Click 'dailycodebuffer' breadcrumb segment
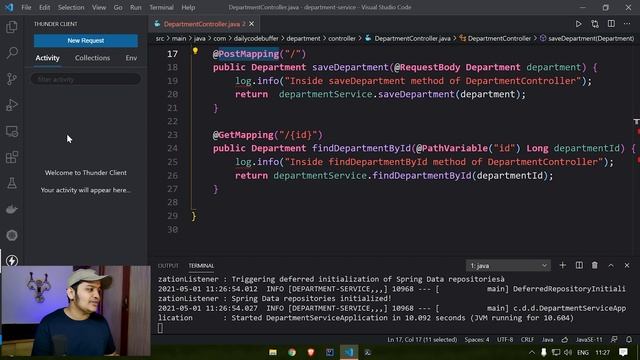 pyautogui.click(x=256, y=38)
